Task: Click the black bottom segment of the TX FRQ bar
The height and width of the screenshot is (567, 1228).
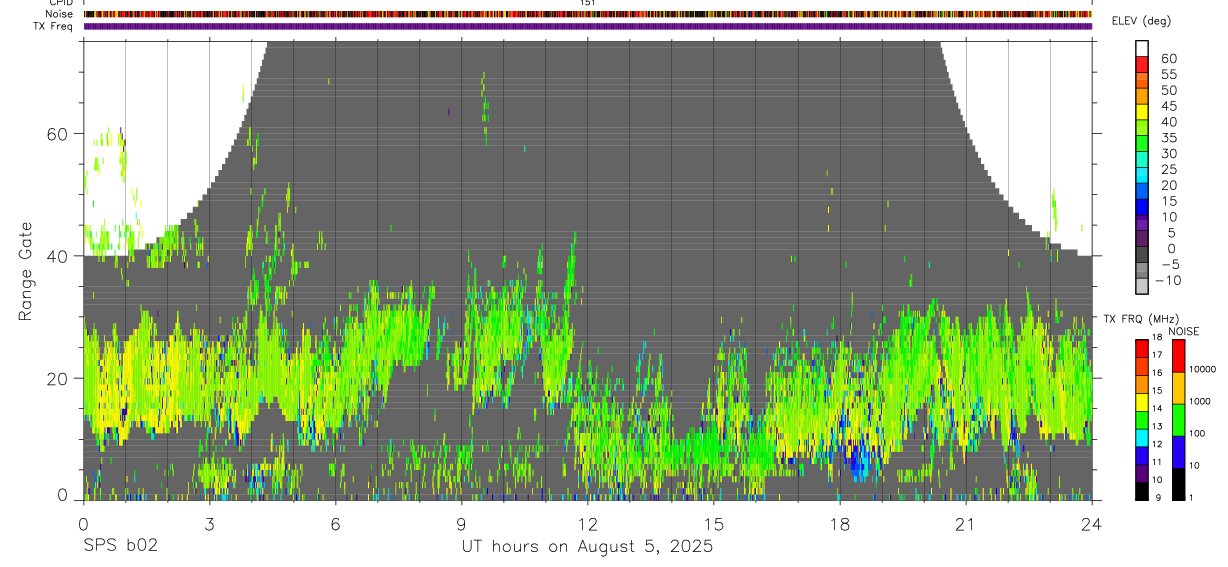Action: pyautogui.click(x=1142, y=491)
